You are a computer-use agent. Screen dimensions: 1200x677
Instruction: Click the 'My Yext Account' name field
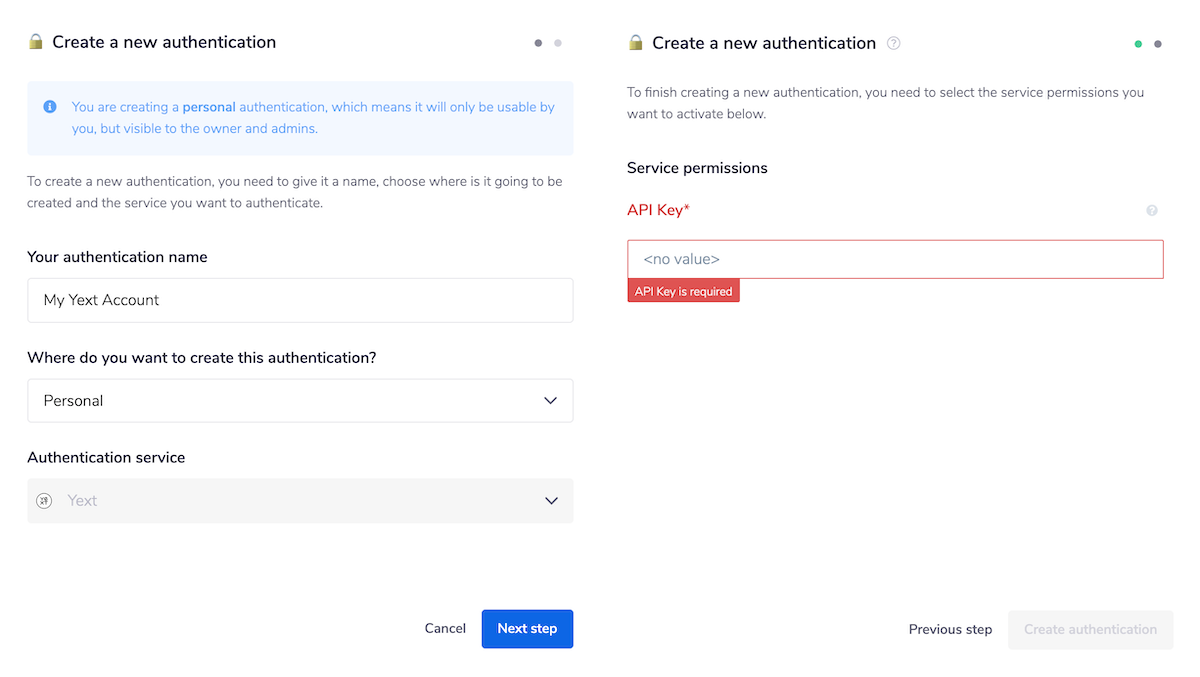[x=300, y=300]
